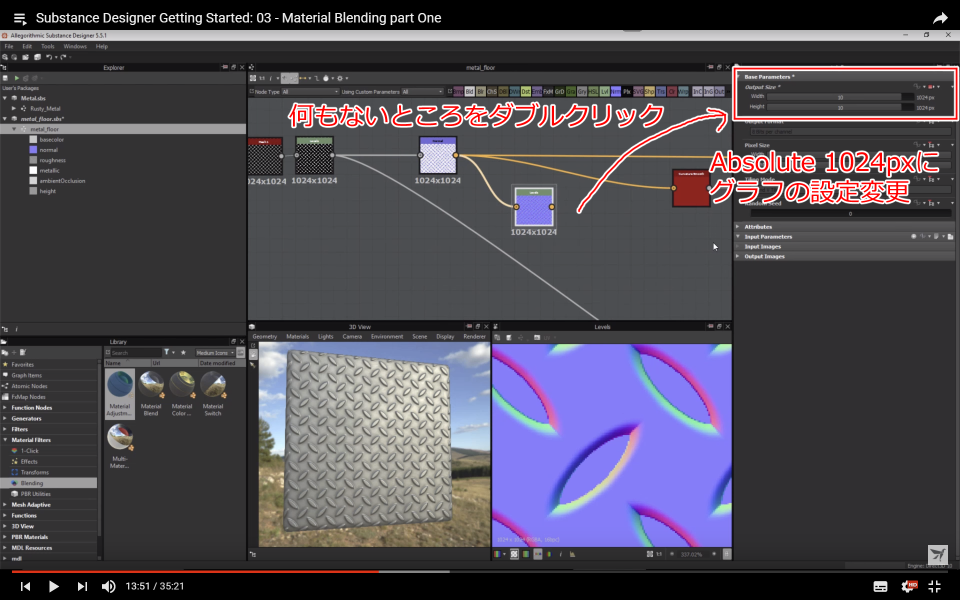Add a Pixel Processor node from the toolbar
Viewport: 960px width, 600px height.
(626, 92)
